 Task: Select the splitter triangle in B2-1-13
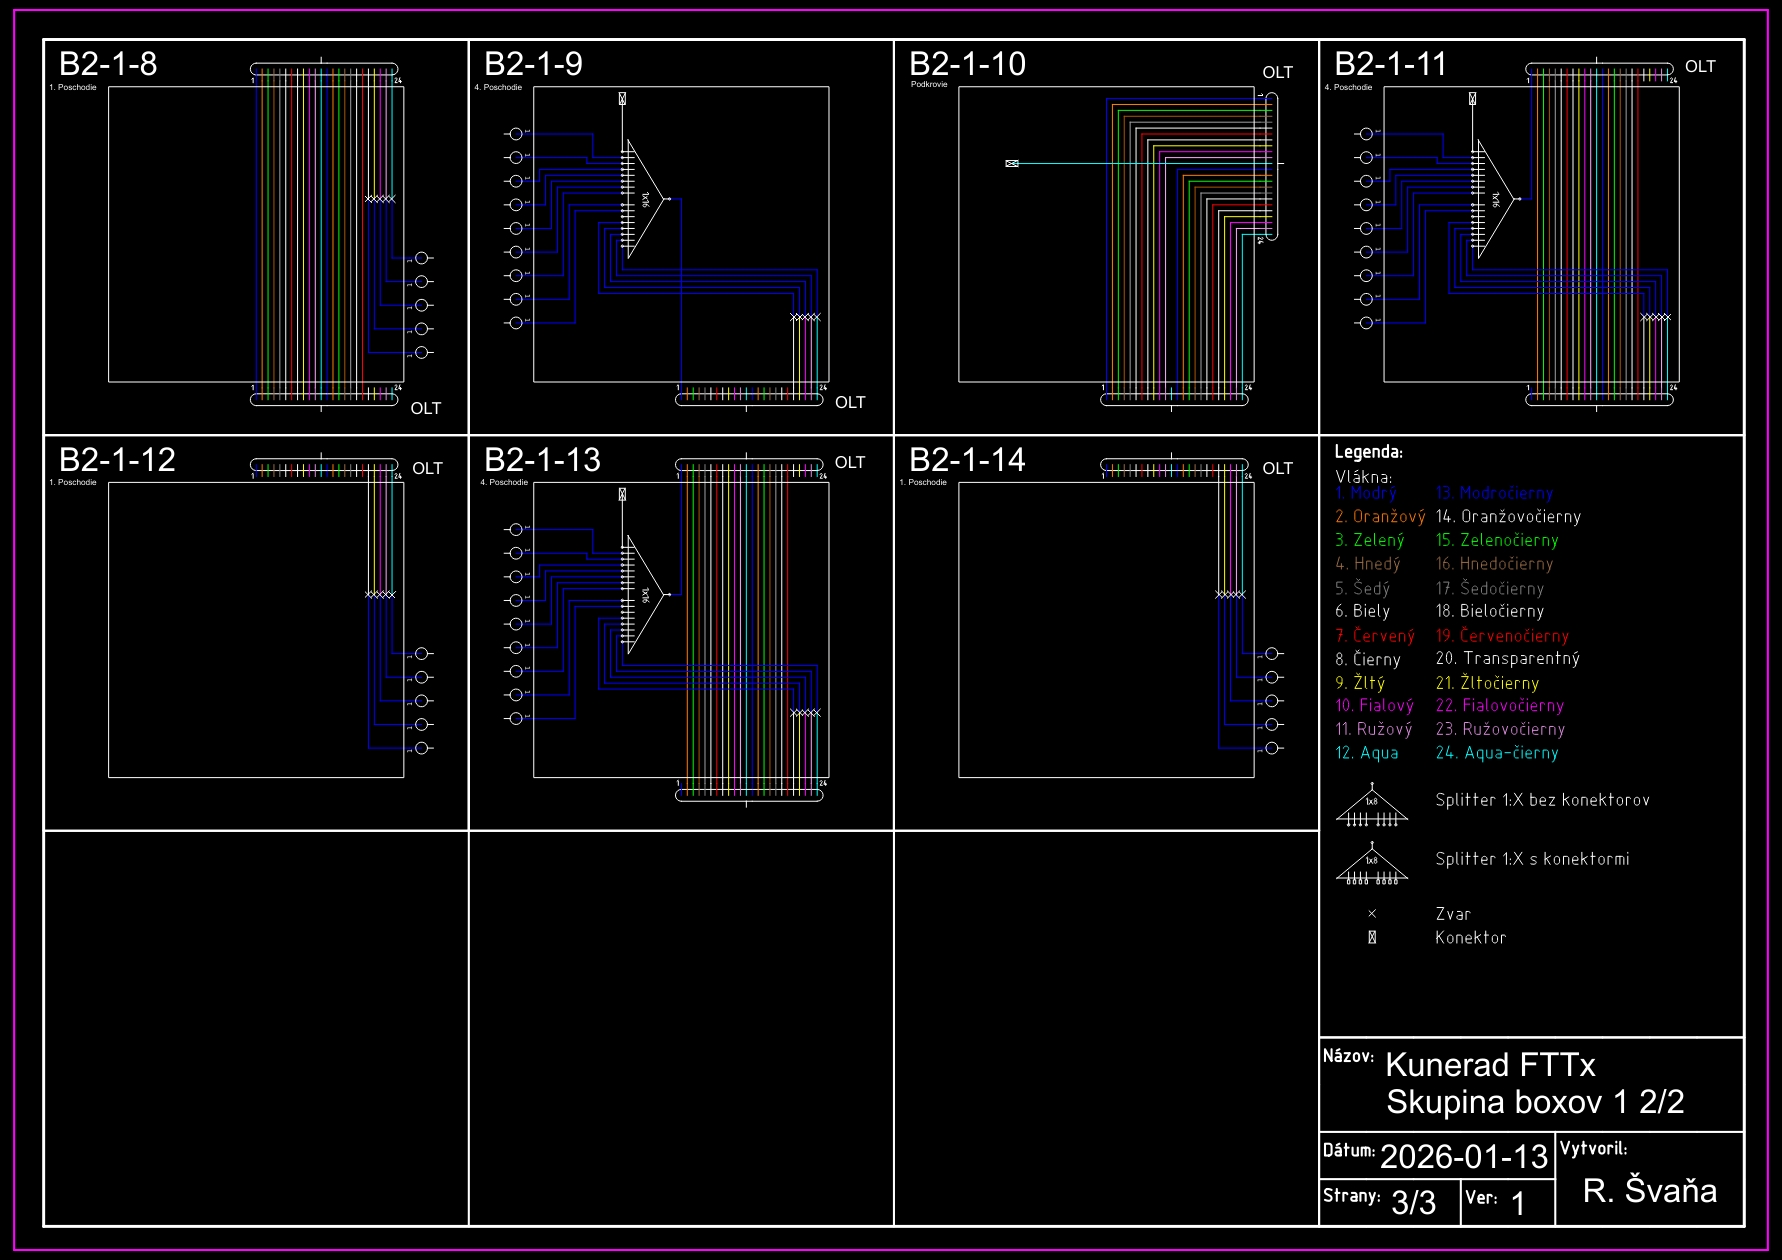point(642,595)
